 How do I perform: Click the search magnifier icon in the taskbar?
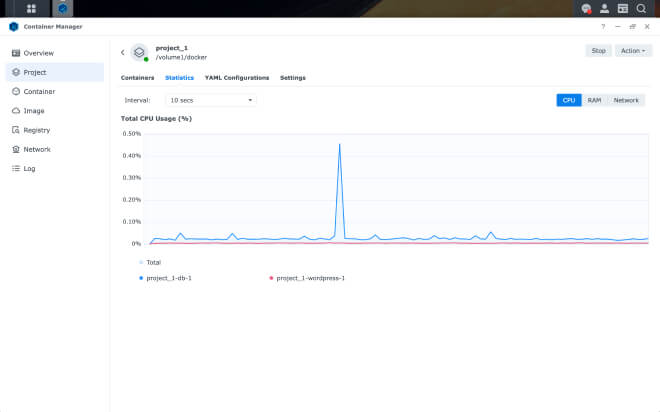tap(641, 8)
